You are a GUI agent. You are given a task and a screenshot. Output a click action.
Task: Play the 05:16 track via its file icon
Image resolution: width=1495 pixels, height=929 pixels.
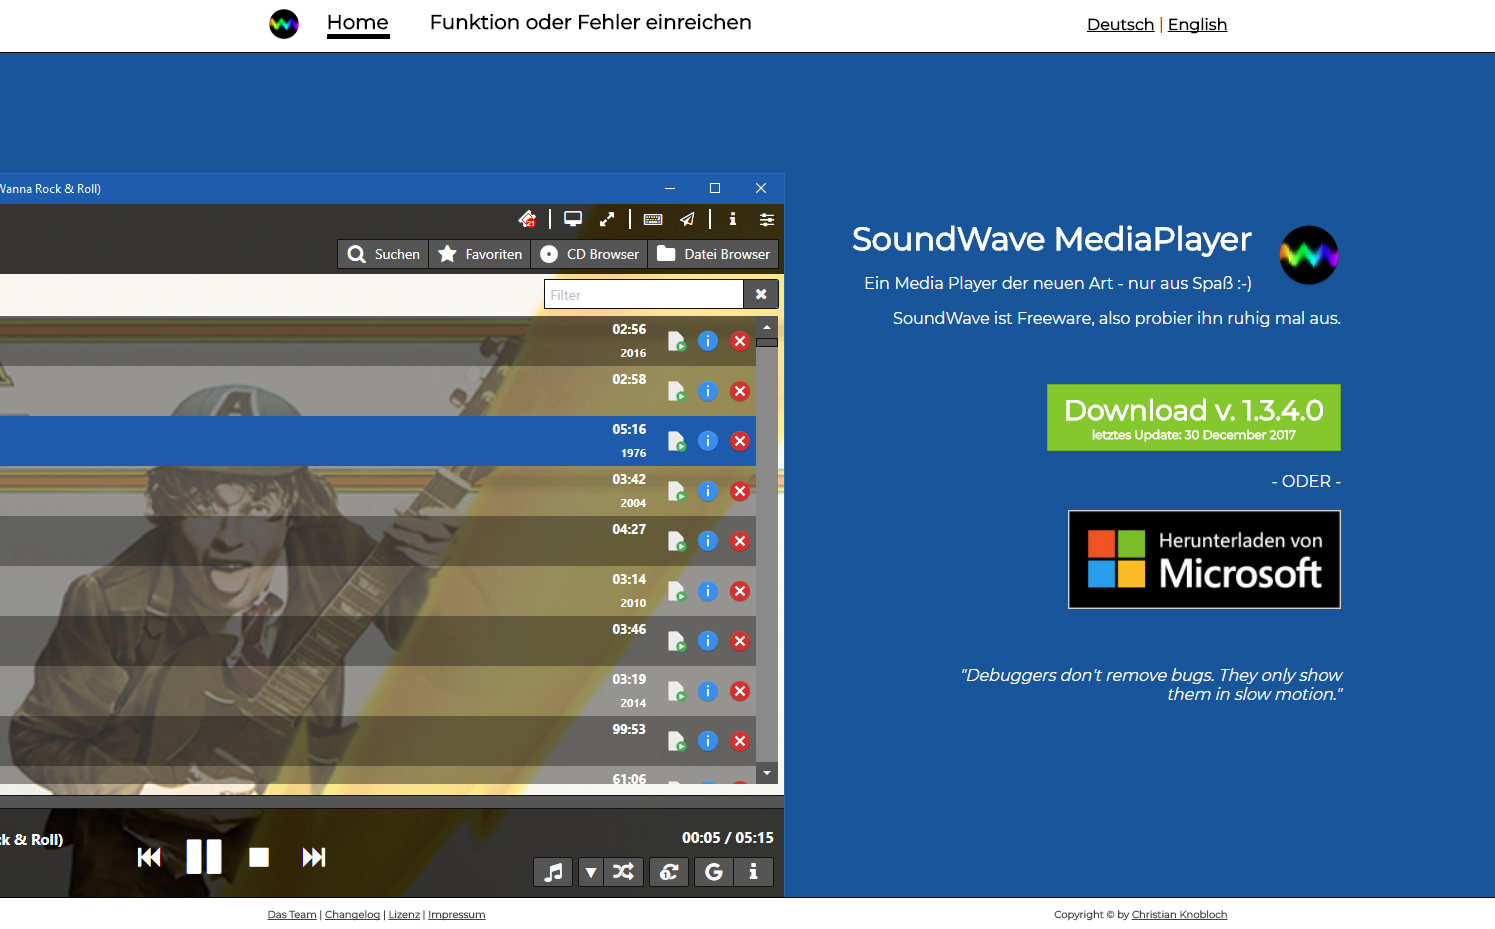click(677, 441)
